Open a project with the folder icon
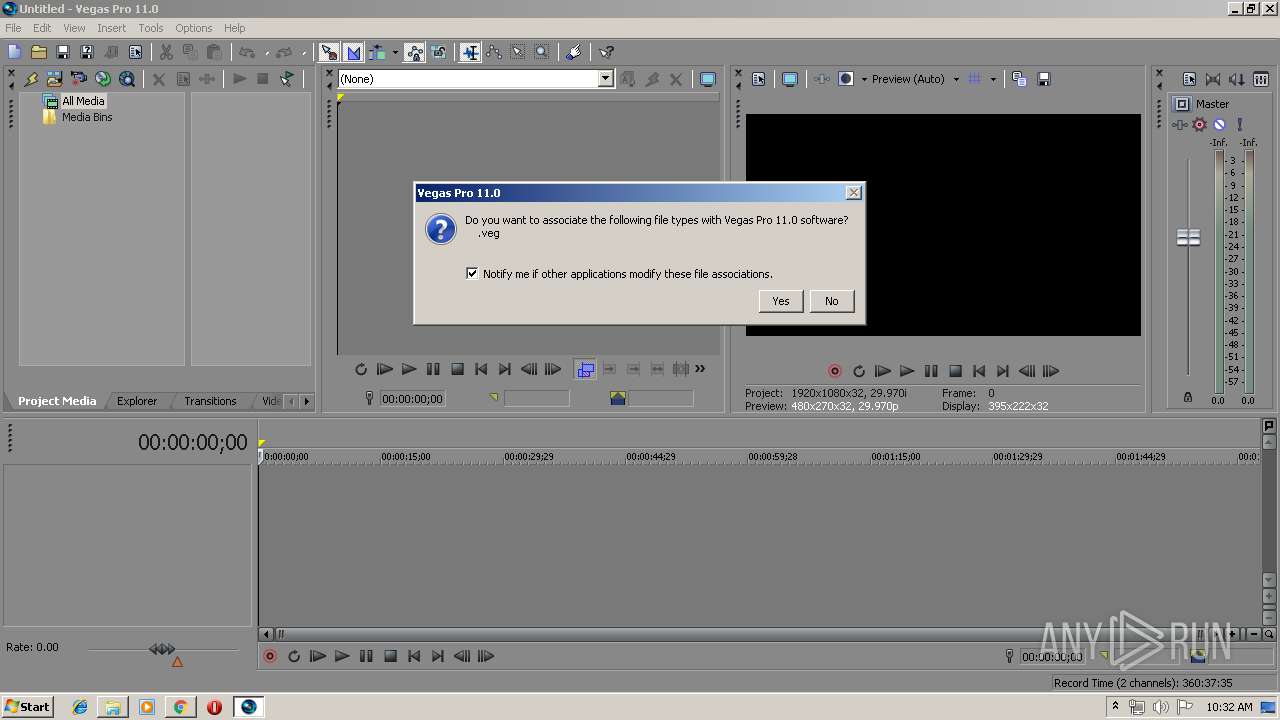Screen dimensions: 1280x720 click(x=39, y=52)
